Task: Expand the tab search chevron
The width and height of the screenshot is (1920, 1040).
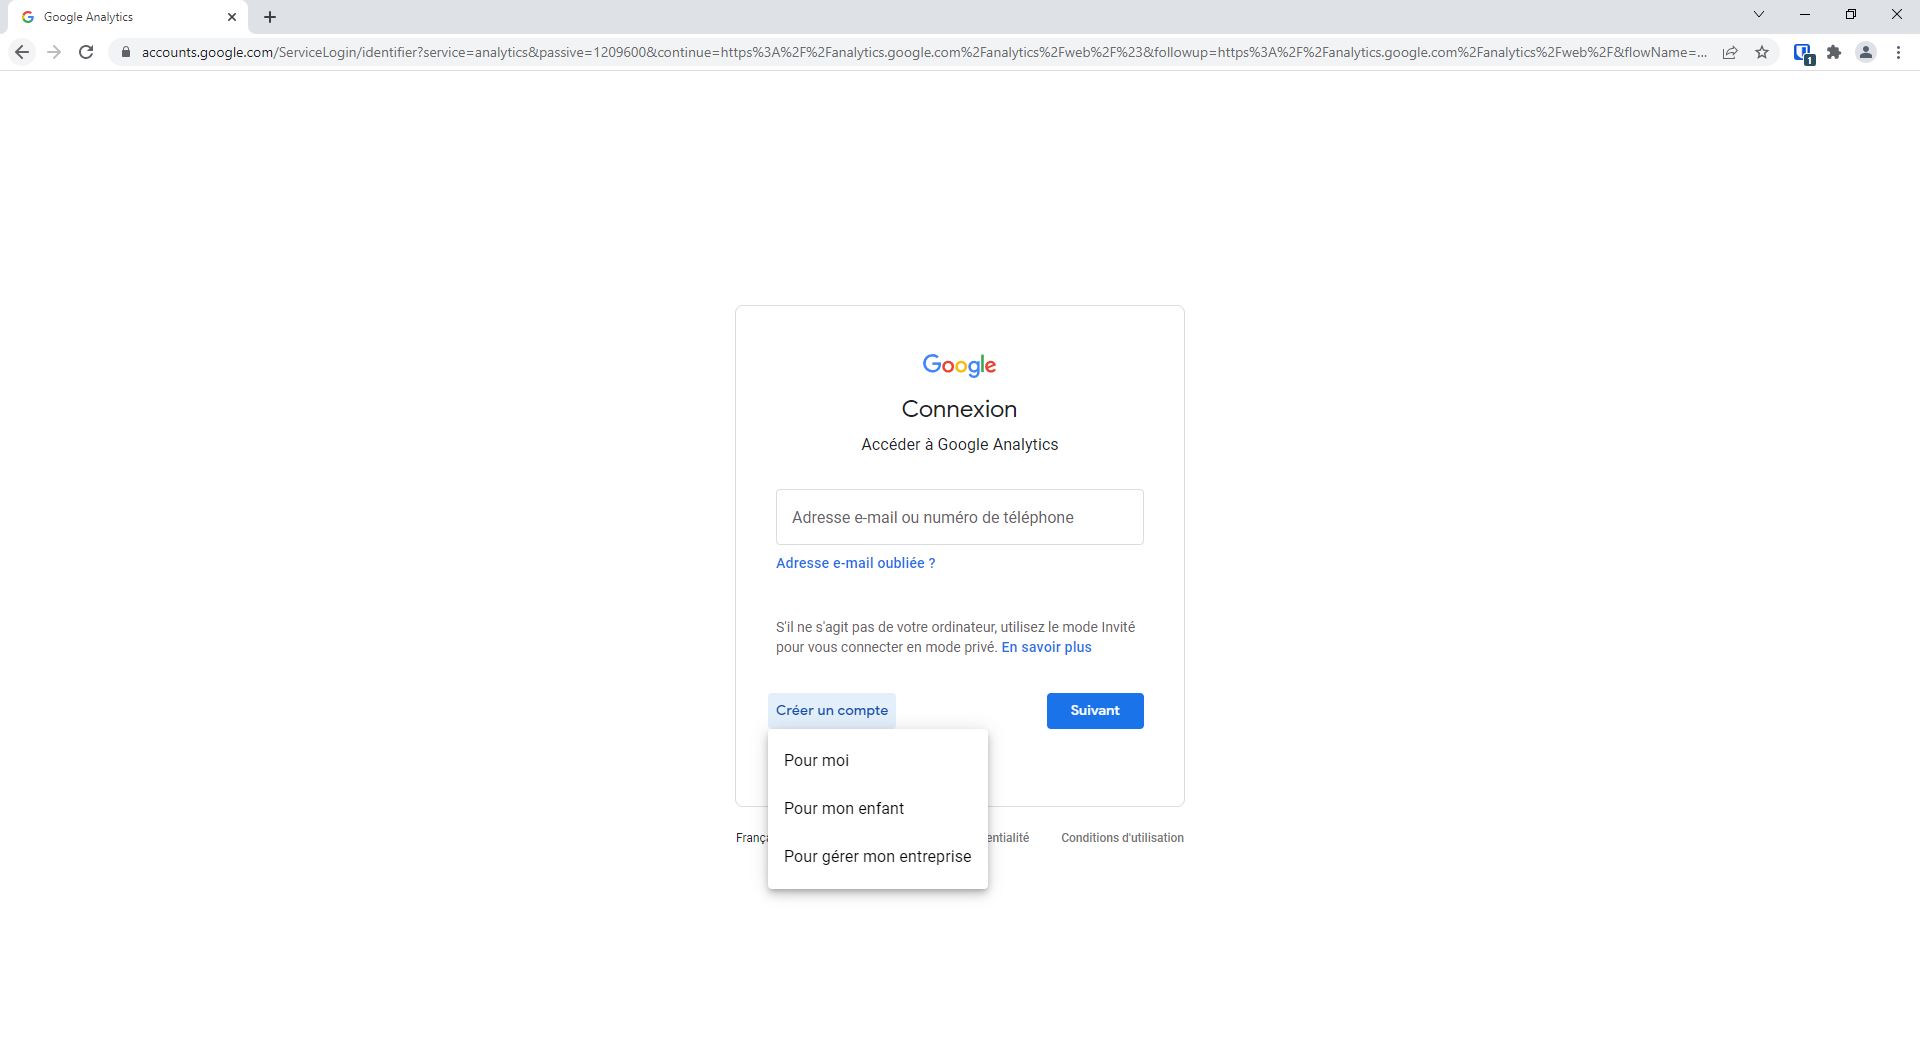Action: pyautogui.click(x=1759, y=15)
